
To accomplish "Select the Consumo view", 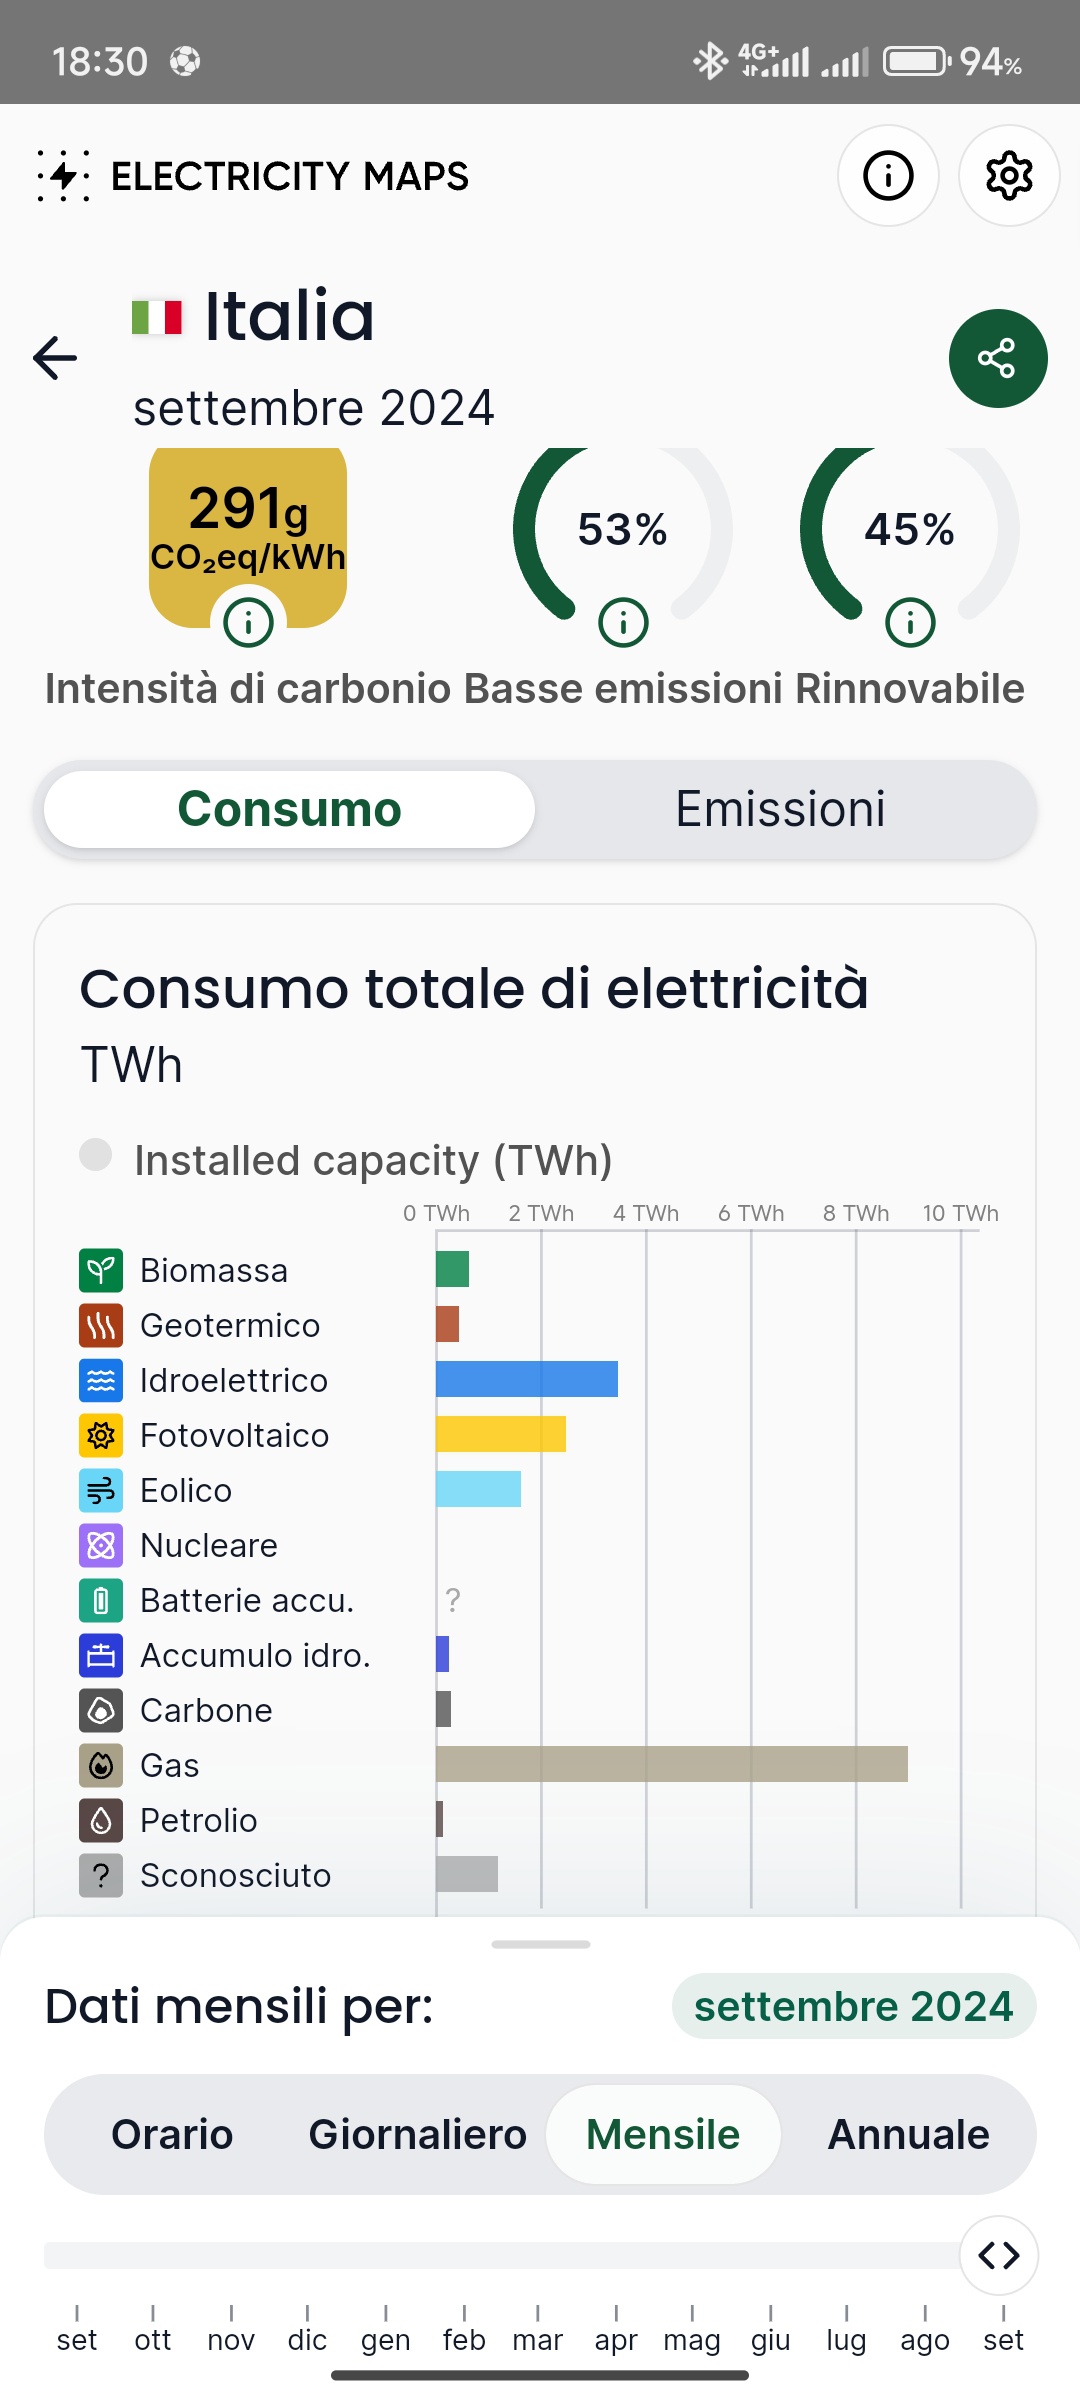I will (x=290, y=809).
